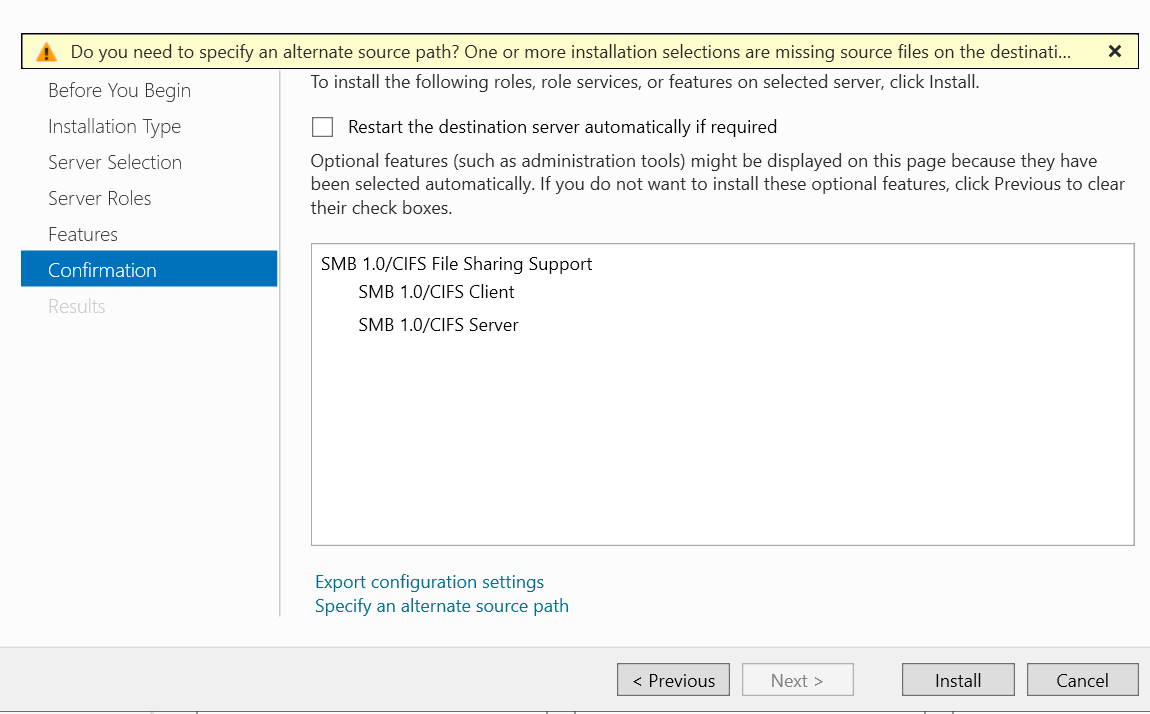Select the highlighted Confirmation step
Image resolution: width=1150 pixels, height=714 pixels.
tap(102, 269)
